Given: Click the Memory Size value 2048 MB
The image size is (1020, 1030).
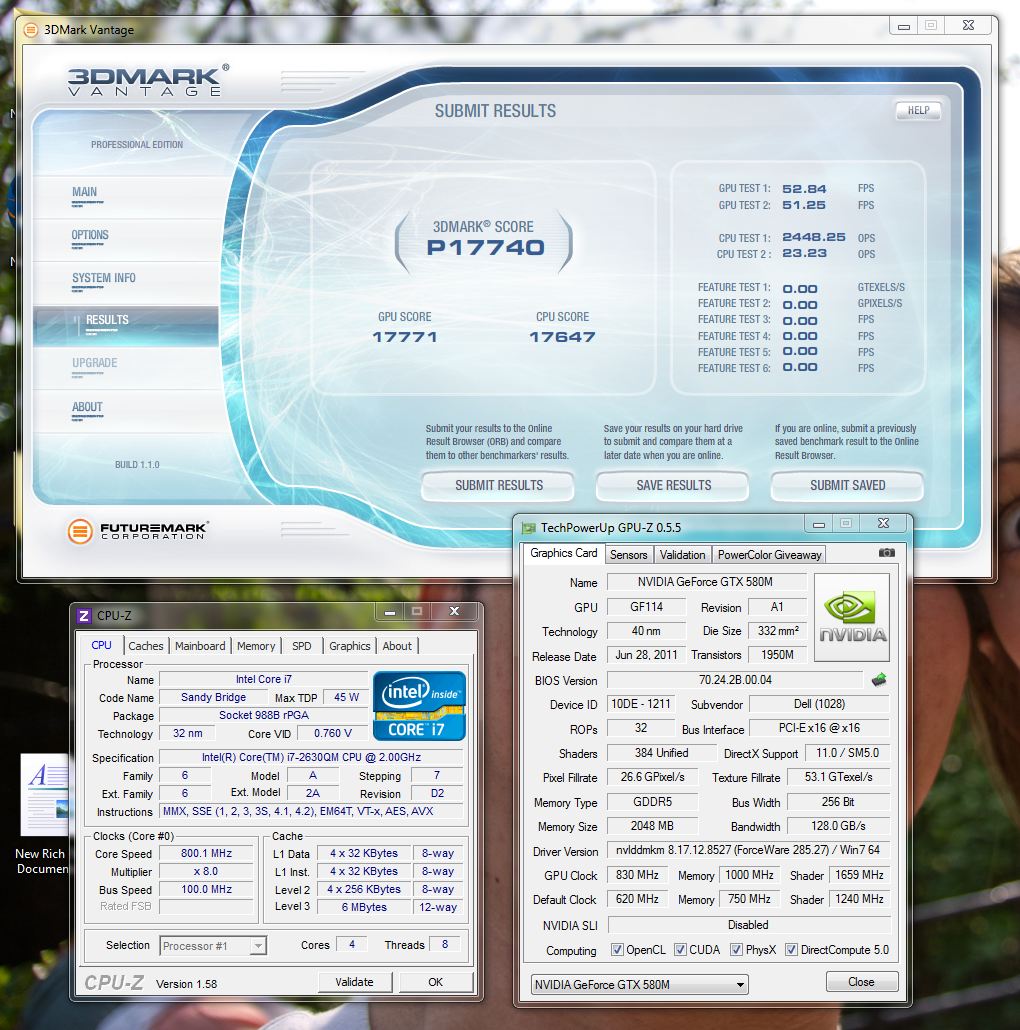Looking at the screenshot, I should 652,826.
